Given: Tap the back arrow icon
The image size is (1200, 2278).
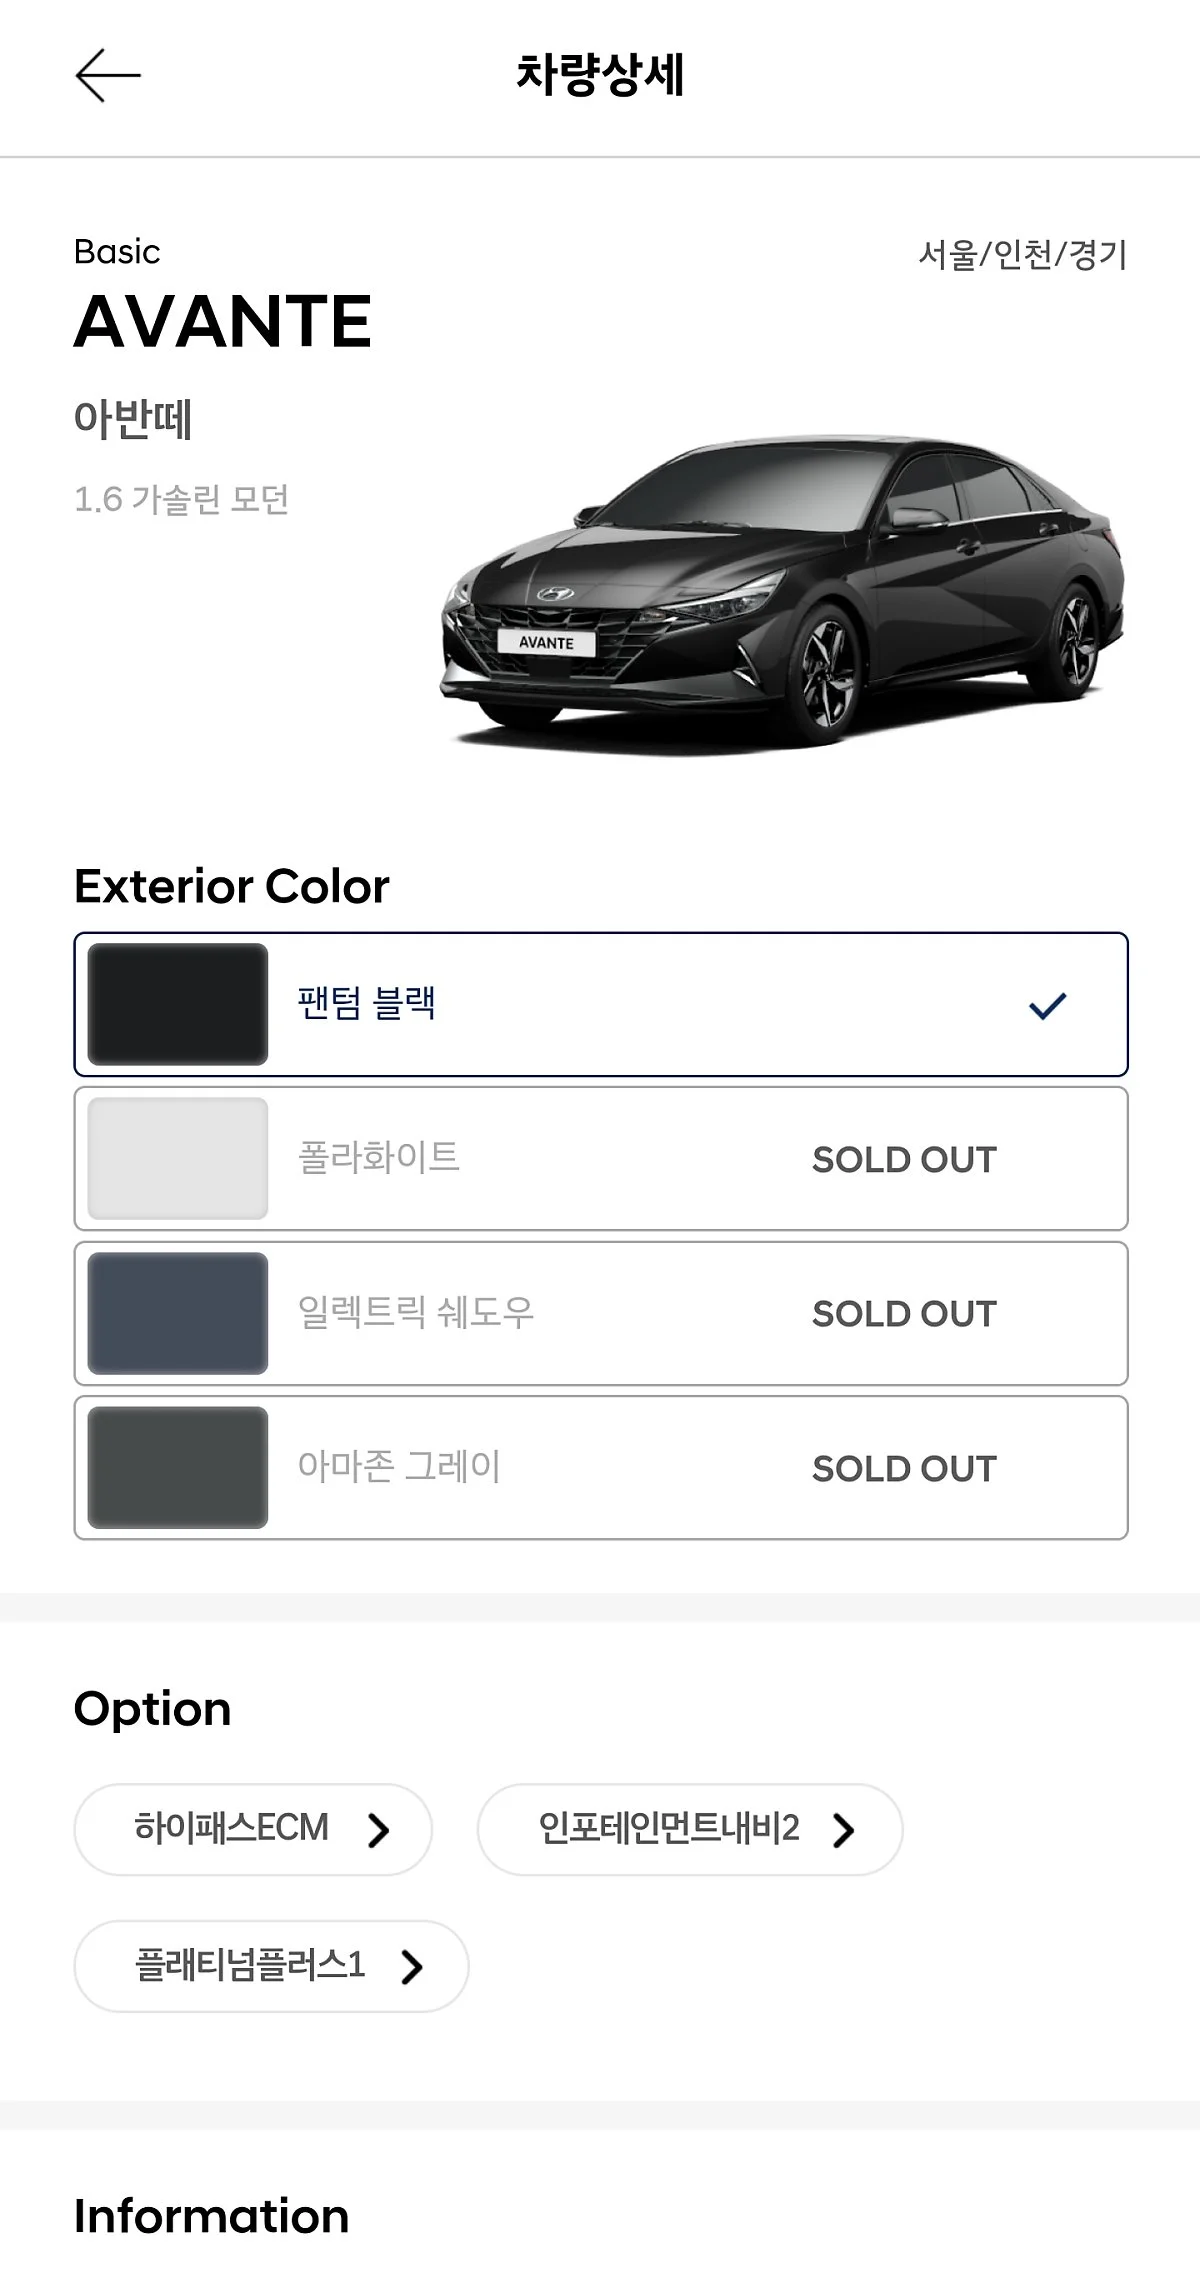Looking at the screenshot, I should pyautogui.click(x=108, y=75).
